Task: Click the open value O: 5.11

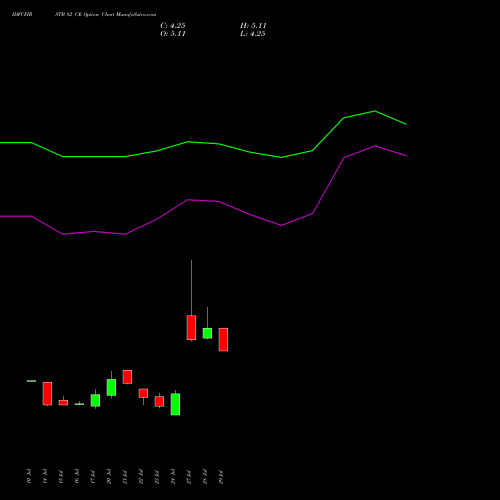Action: pos(173,34)
